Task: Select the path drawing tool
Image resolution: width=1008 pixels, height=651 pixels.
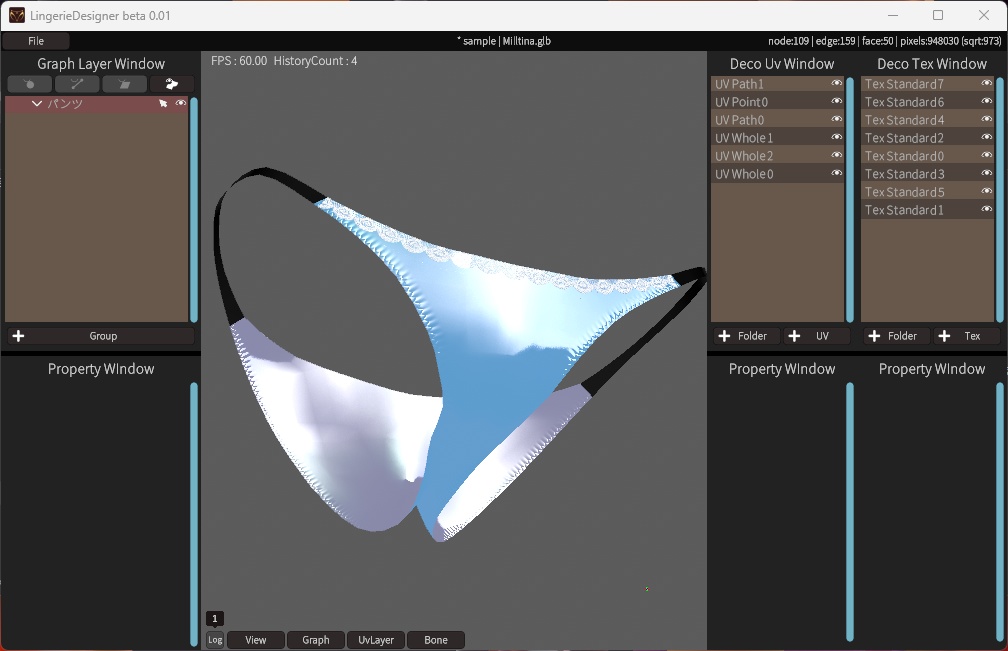Action: (77, 84)
